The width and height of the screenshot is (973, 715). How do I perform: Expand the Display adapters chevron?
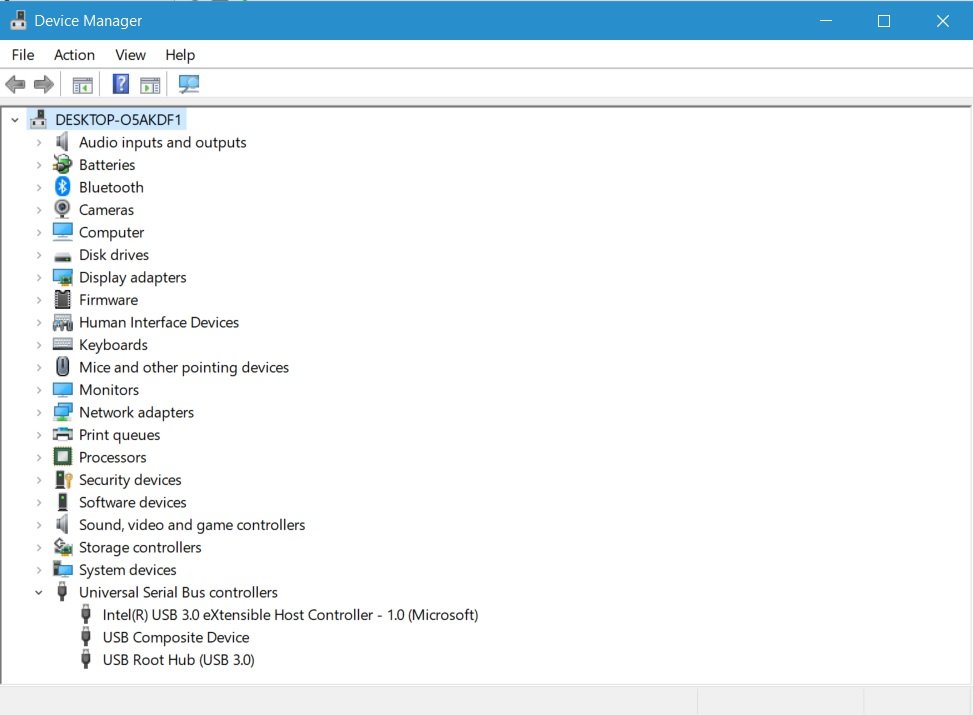(38, 277)
